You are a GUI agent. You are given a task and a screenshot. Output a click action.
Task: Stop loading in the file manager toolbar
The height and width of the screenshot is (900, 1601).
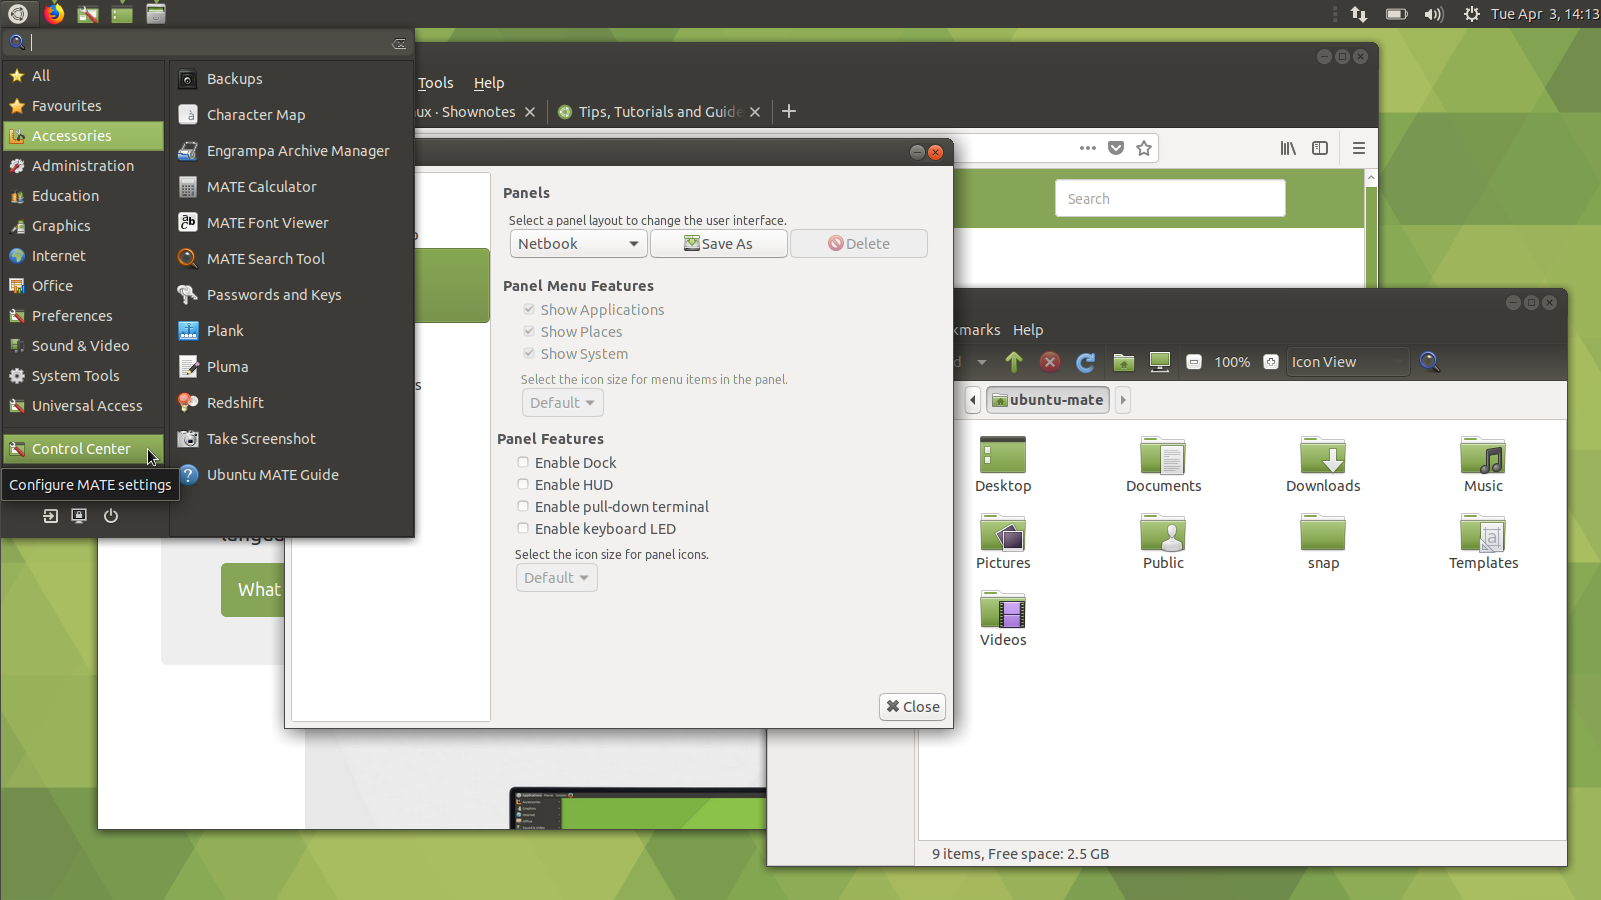coord(1050,362)
